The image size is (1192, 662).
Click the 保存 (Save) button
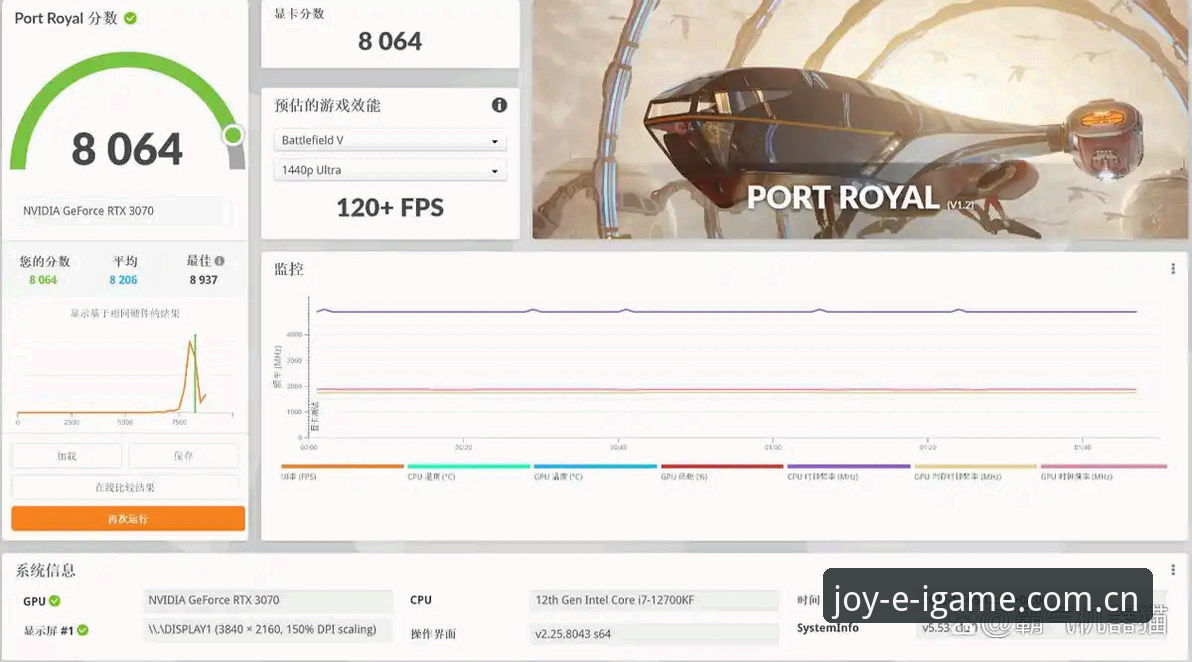click(x=183, y=456)
